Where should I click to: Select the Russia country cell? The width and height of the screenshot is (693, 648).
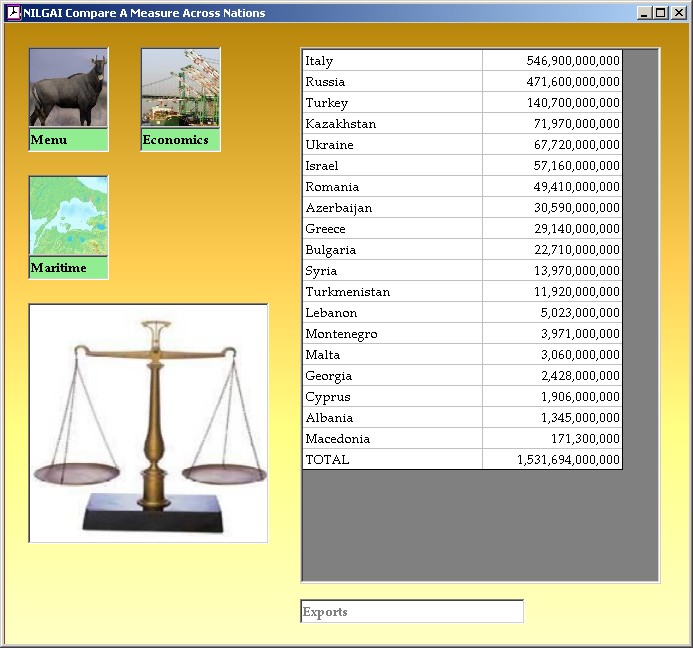tap(392, 82)
